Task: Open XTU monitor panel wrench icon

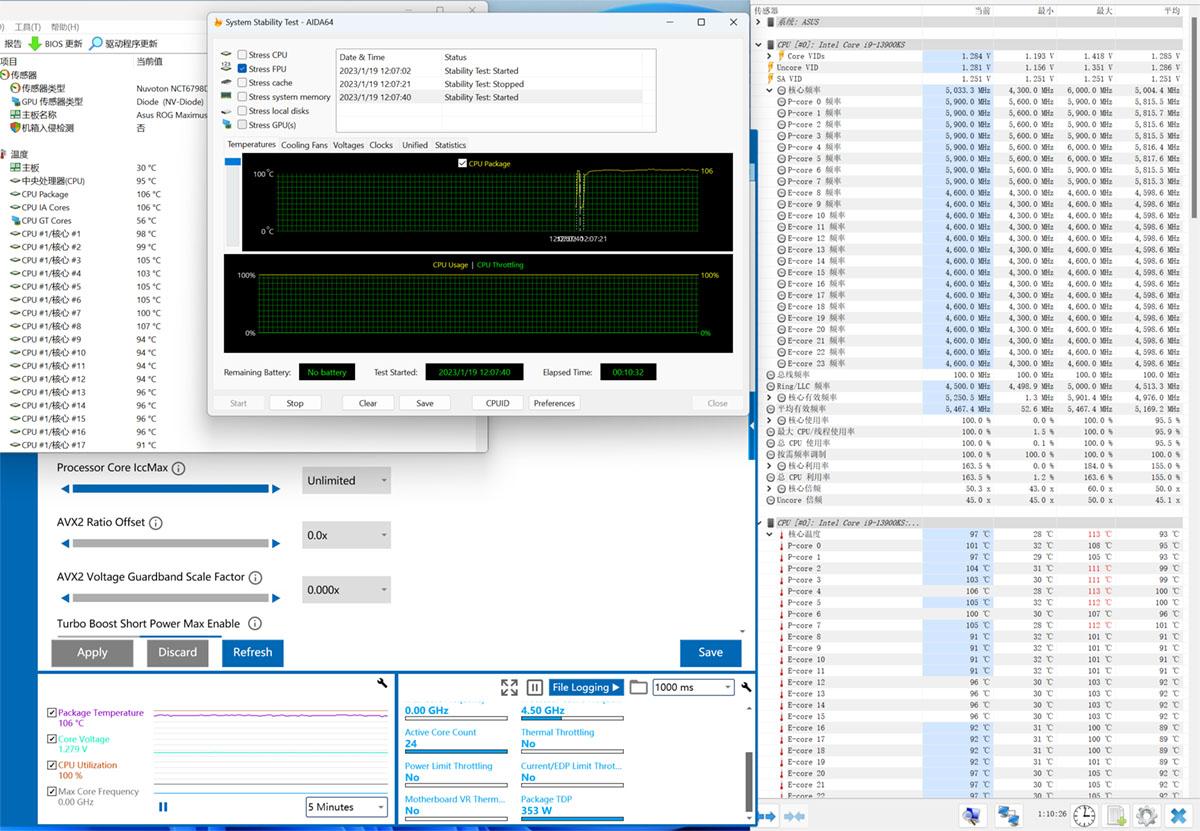Action: pos(746,687)
